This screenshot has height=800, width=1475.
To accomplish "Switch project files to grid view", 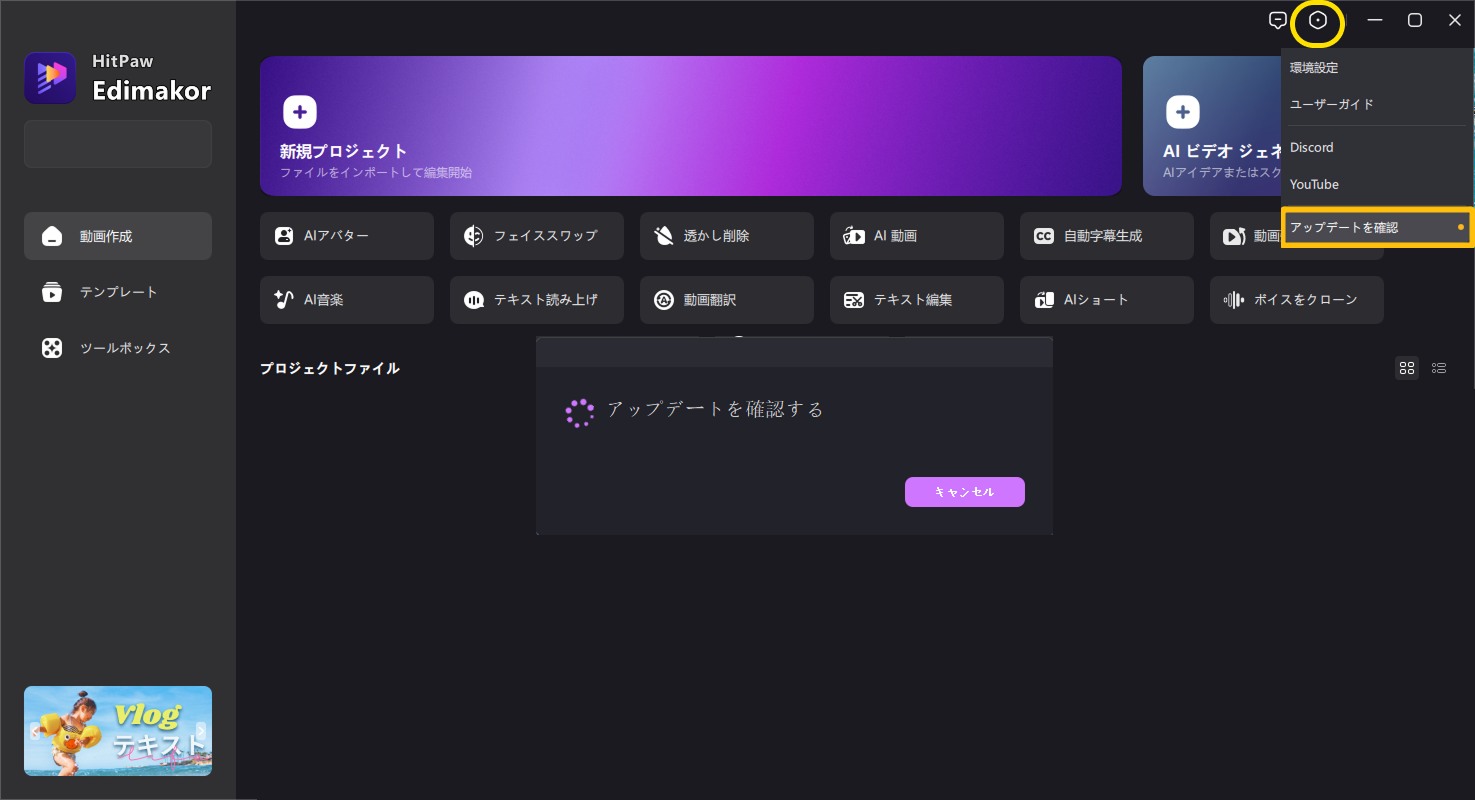I will coord(1406,367).
